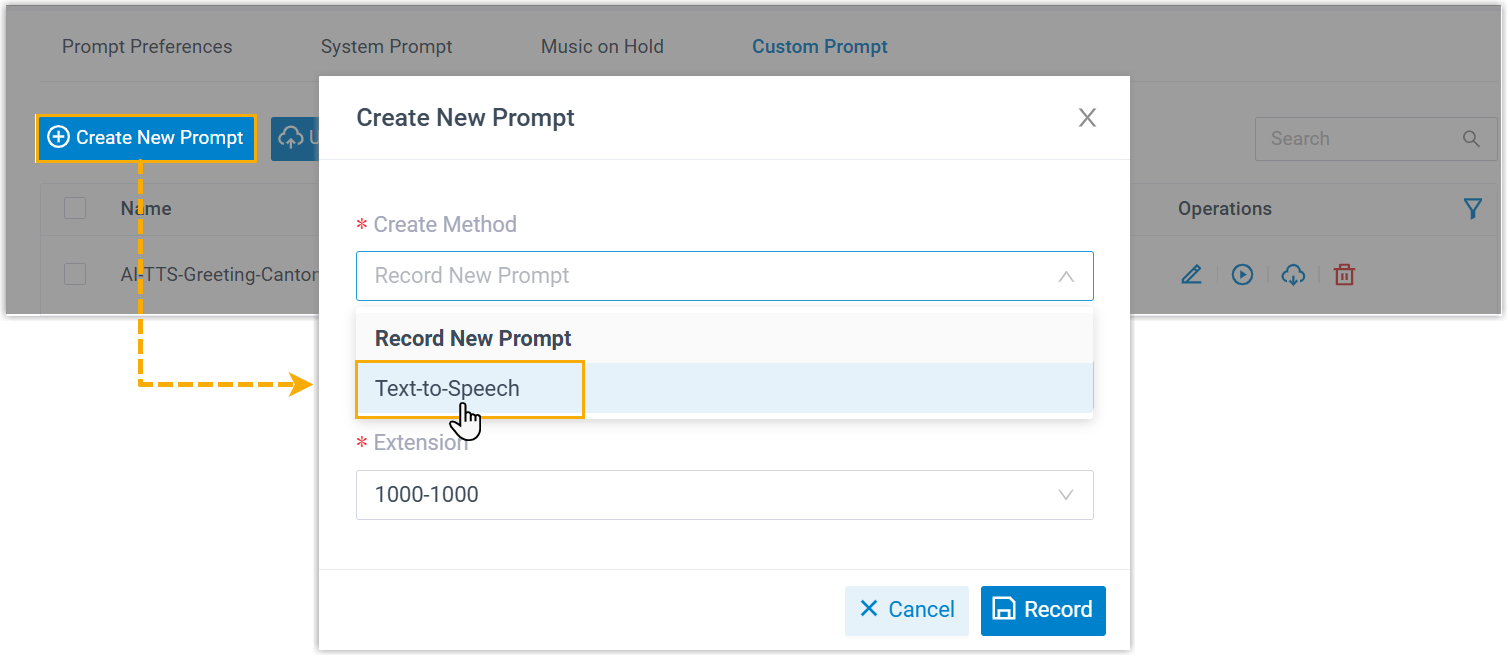Expand the Extension dropdown

tap(1066, 495)
